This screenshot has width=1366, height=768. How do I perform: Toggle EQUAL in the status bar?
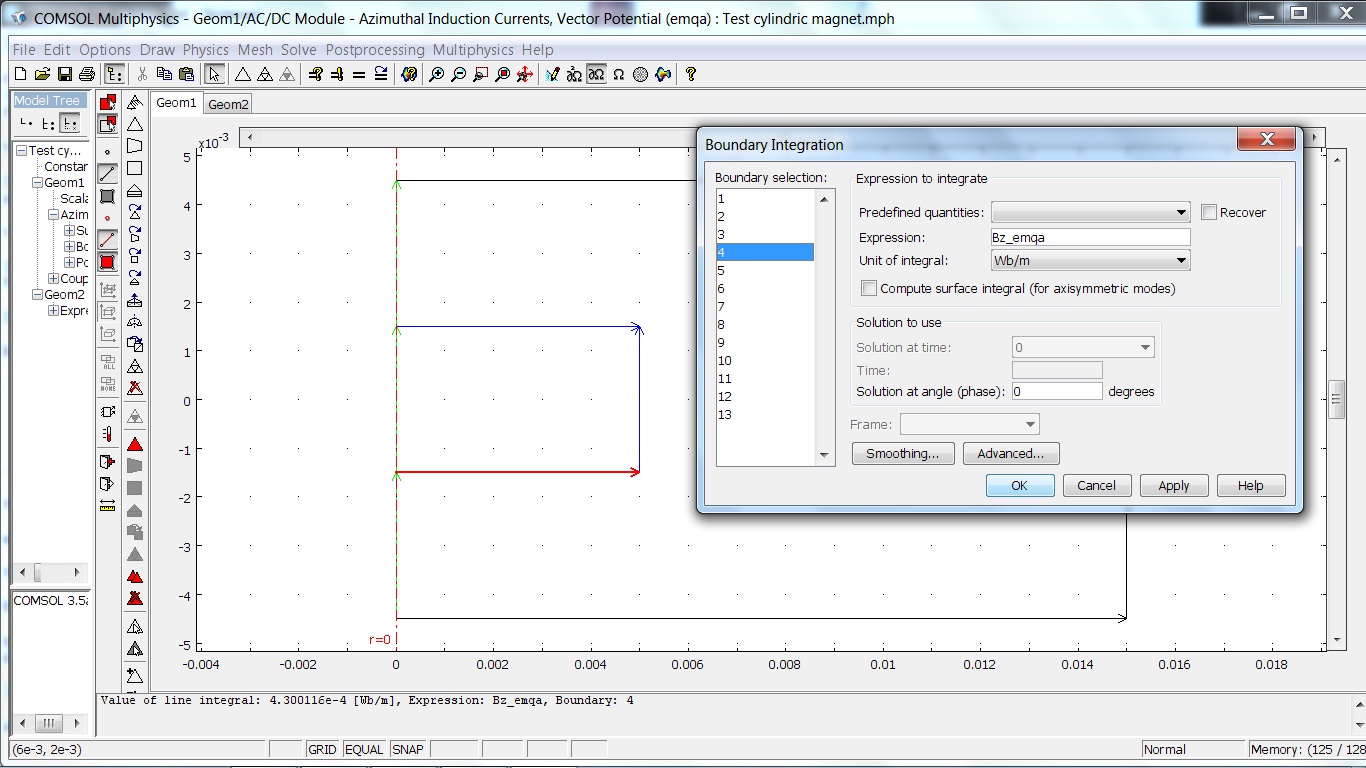click(x=364, y=749)
